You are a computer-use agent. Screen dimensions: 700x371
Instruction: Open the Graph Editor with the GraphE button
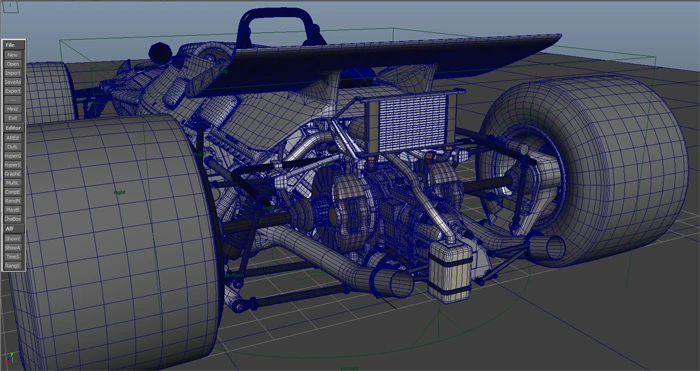click(12, 174)
